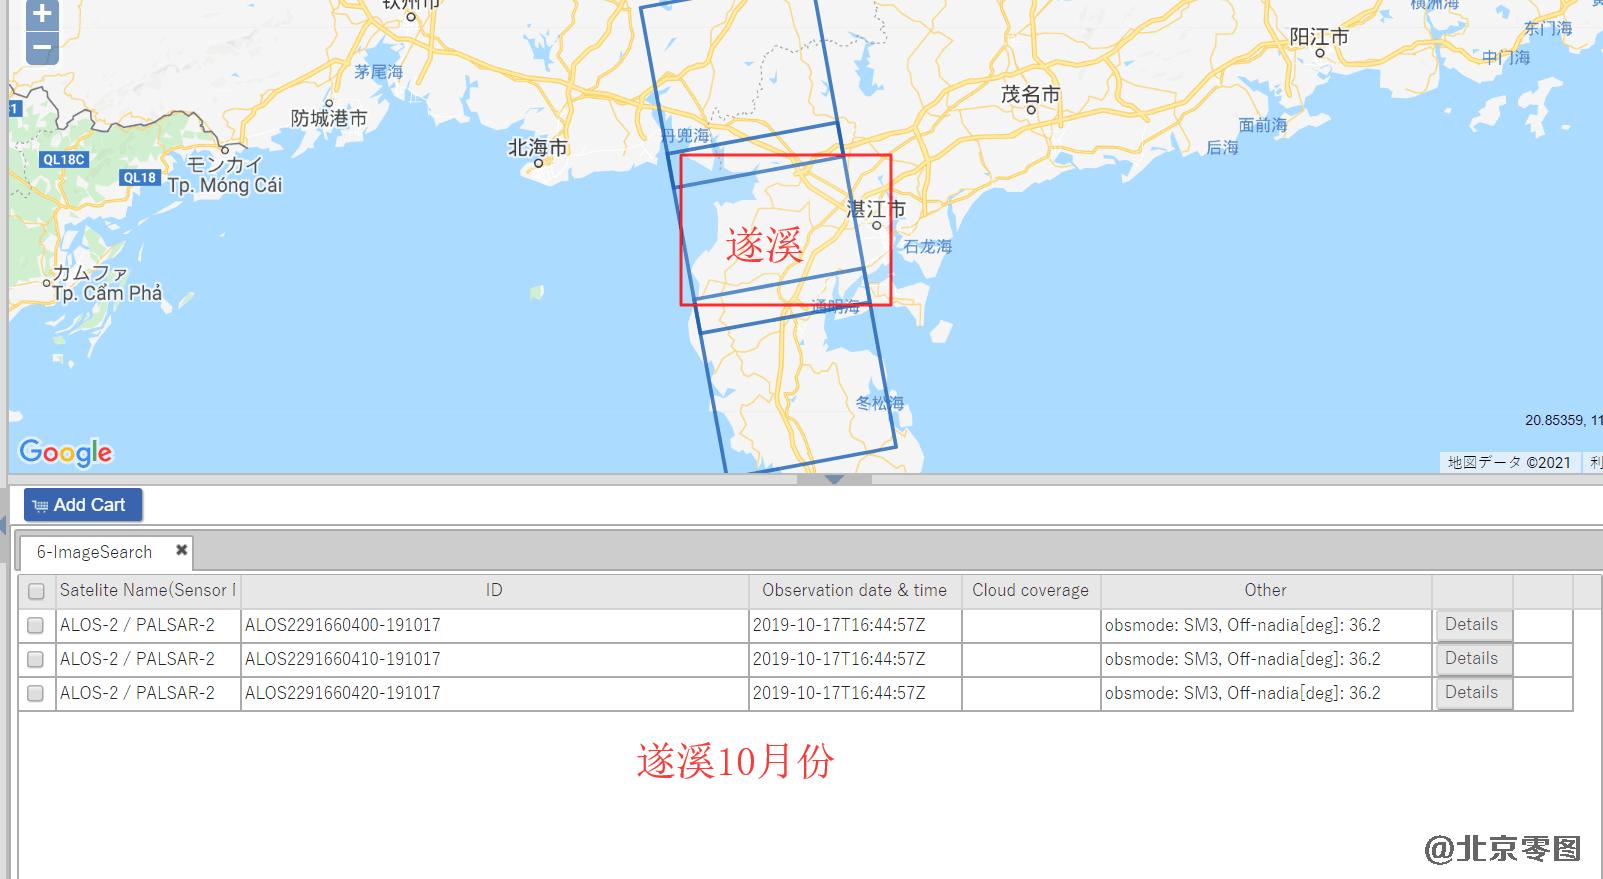
Task: Sort by Observation date & time column
Action: click(x=854, y=591)
